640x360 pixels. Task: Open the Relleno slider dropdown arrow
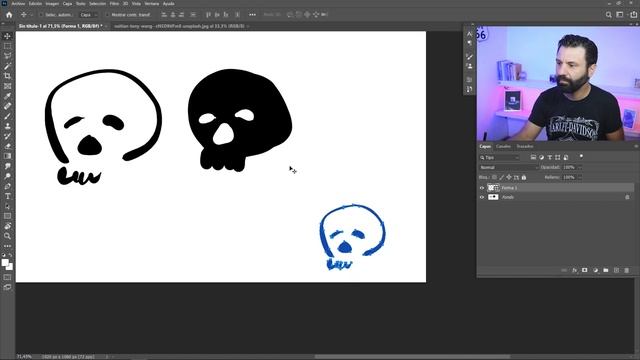[580, 177]
